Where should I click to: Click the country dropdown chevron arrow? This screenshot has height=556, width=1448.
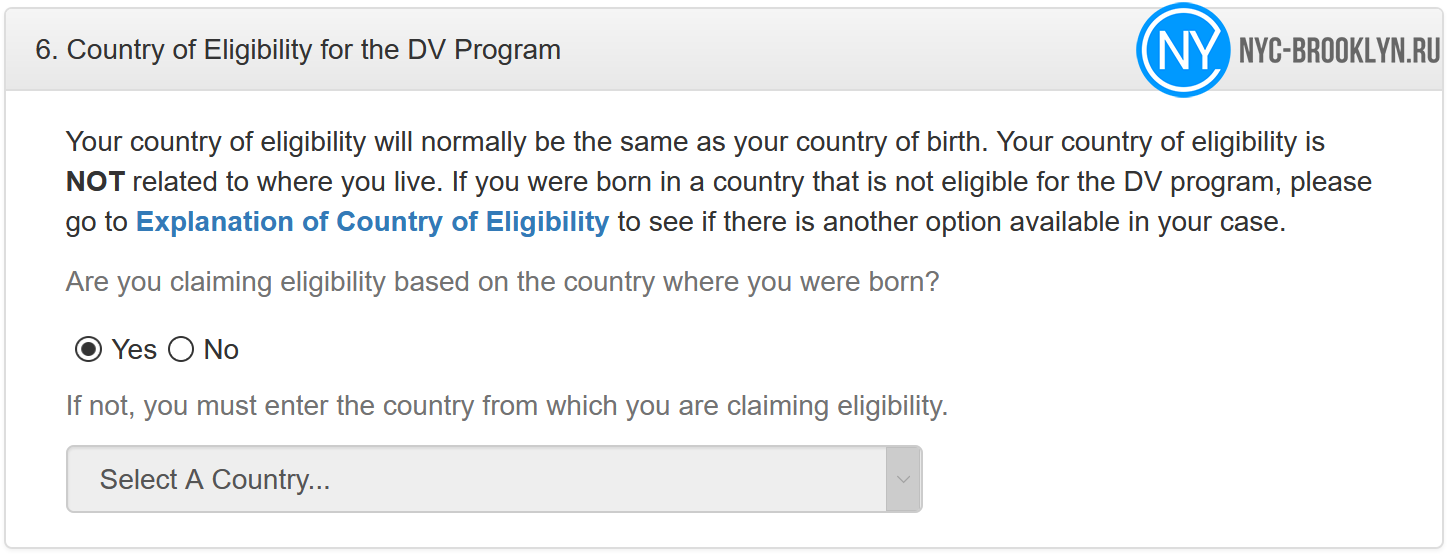(x=904, y=479)
